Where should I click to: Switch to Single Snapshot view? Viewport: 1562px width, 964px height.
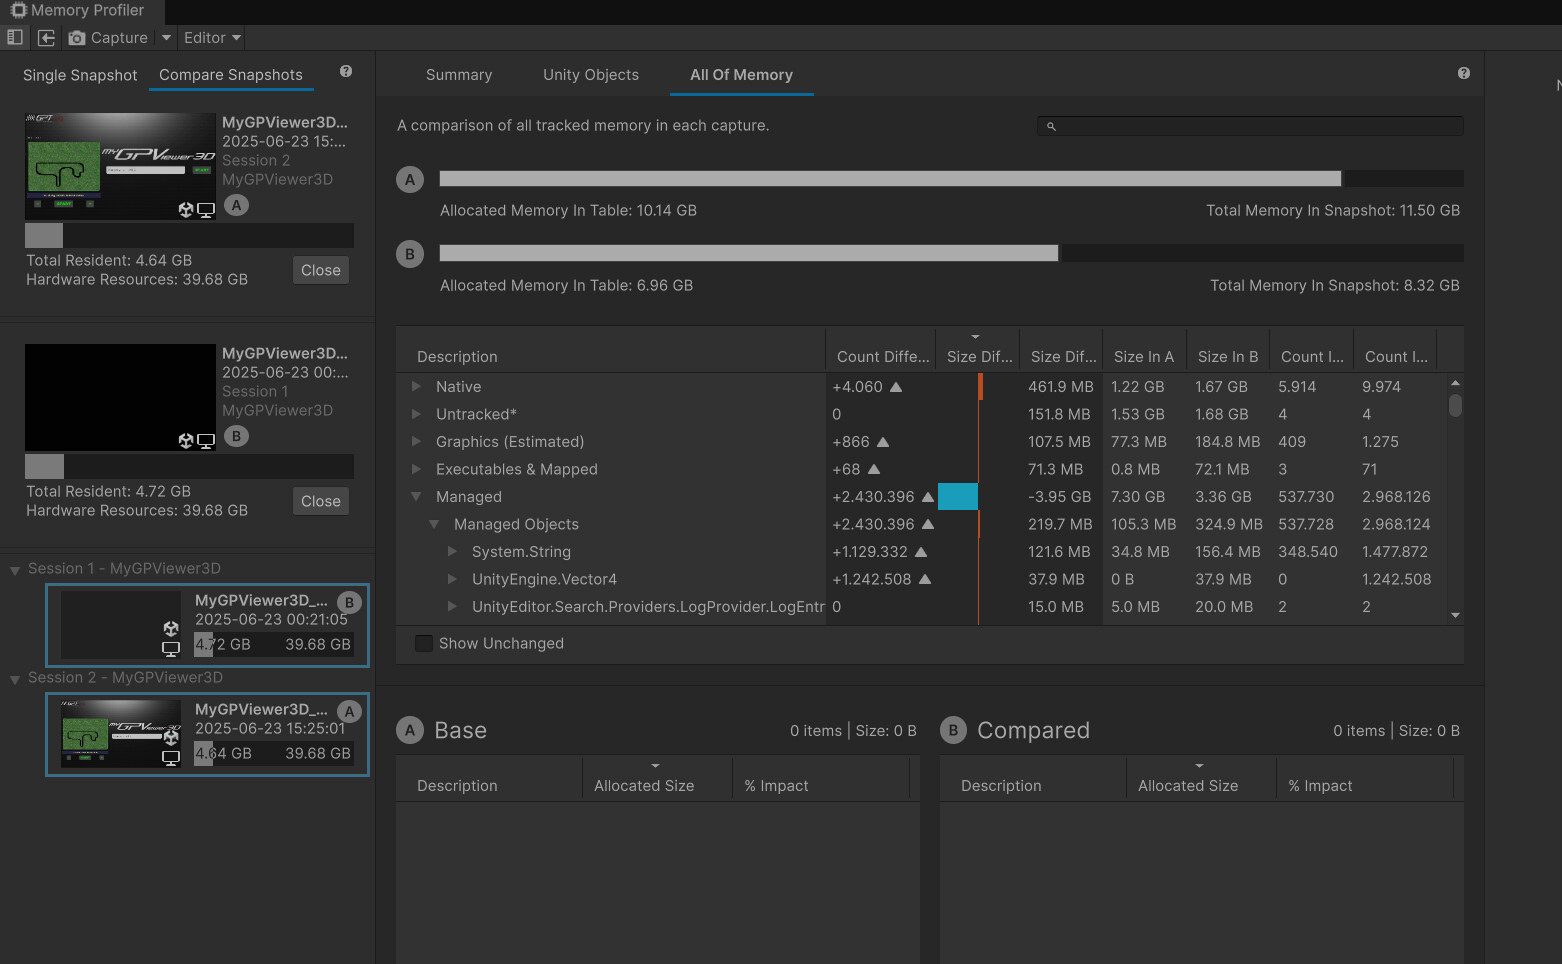80,74
